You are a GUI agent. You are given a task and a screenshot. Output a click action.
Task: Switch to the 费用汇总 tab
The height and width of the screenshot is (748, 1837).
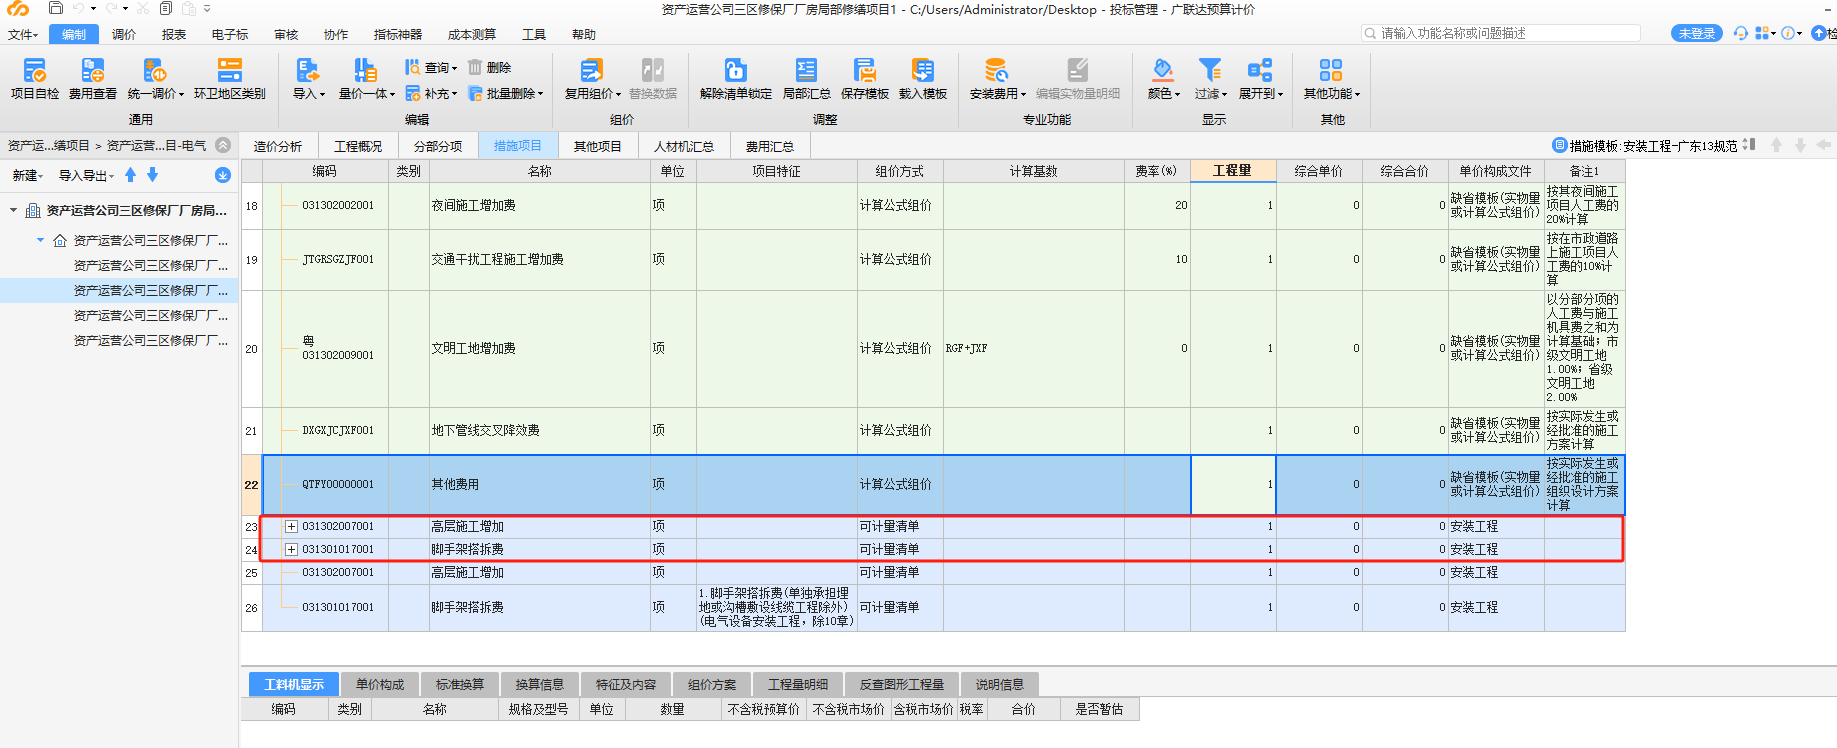tap(770, 146)
